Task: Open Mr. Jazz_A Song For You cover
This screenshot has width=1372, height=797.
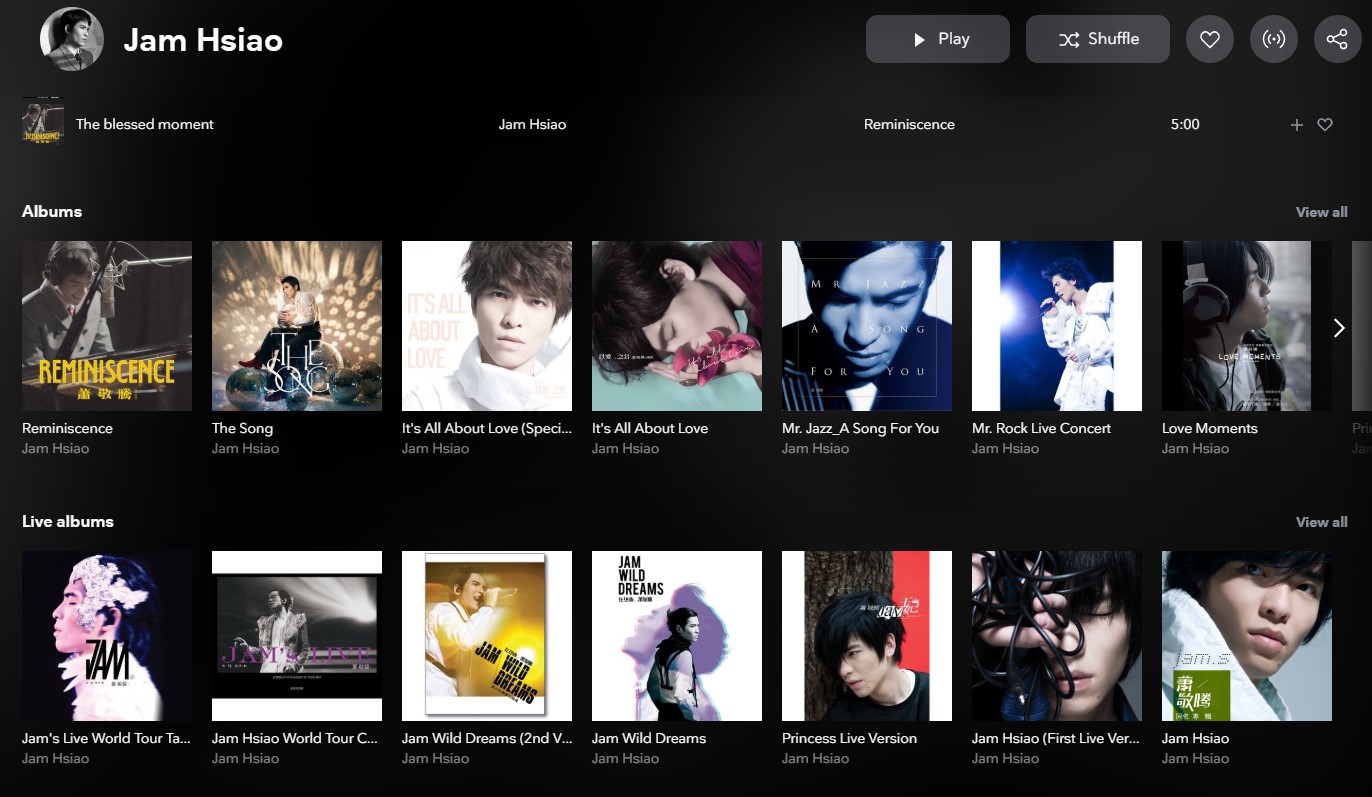Action: [x=867, y=326]
